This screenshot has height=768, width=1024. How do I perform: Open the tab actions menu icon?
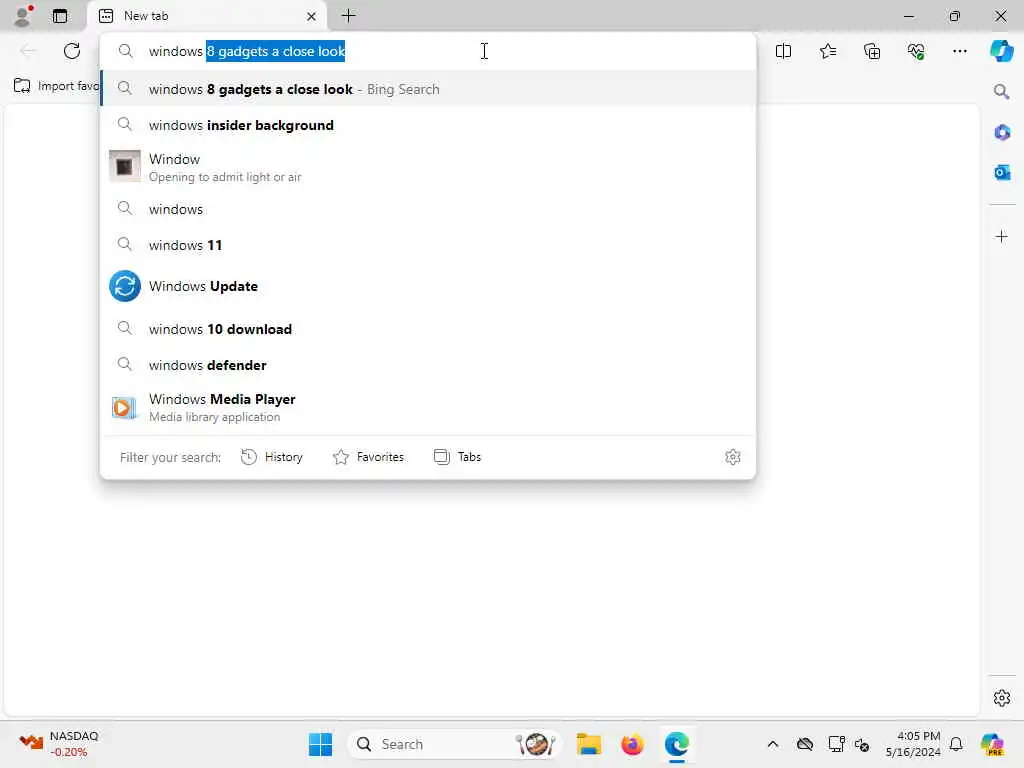coord(60,16)
